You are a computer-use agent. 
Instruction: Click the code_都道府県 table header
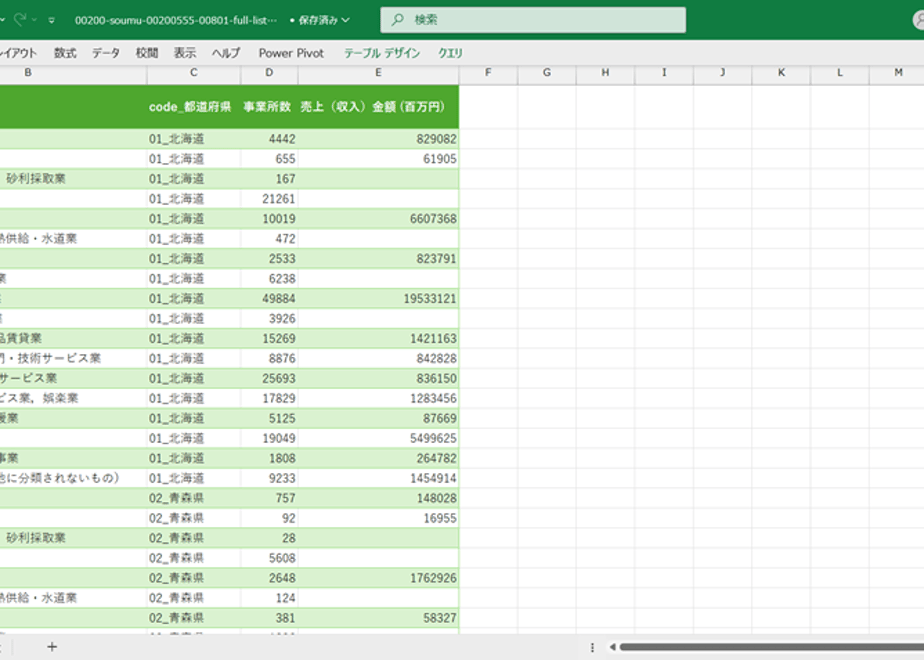click(194, 107)
